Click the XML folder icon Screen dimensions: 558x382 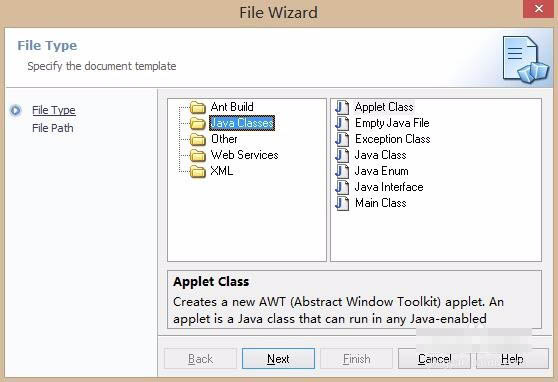point(198,171)
